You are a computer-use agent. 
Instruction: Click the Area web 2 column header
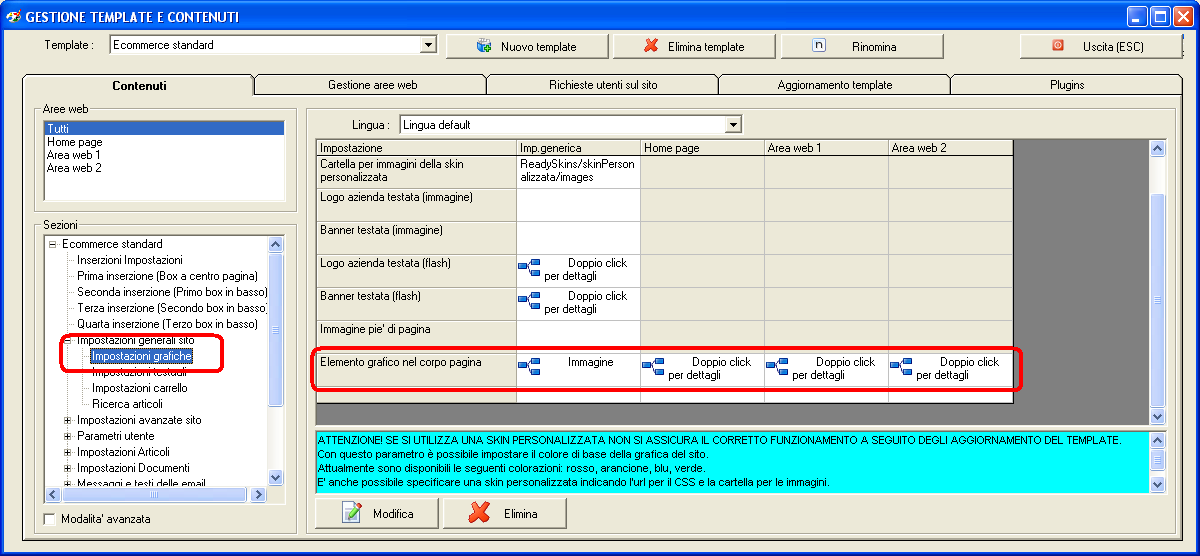(x=950, y=148)
